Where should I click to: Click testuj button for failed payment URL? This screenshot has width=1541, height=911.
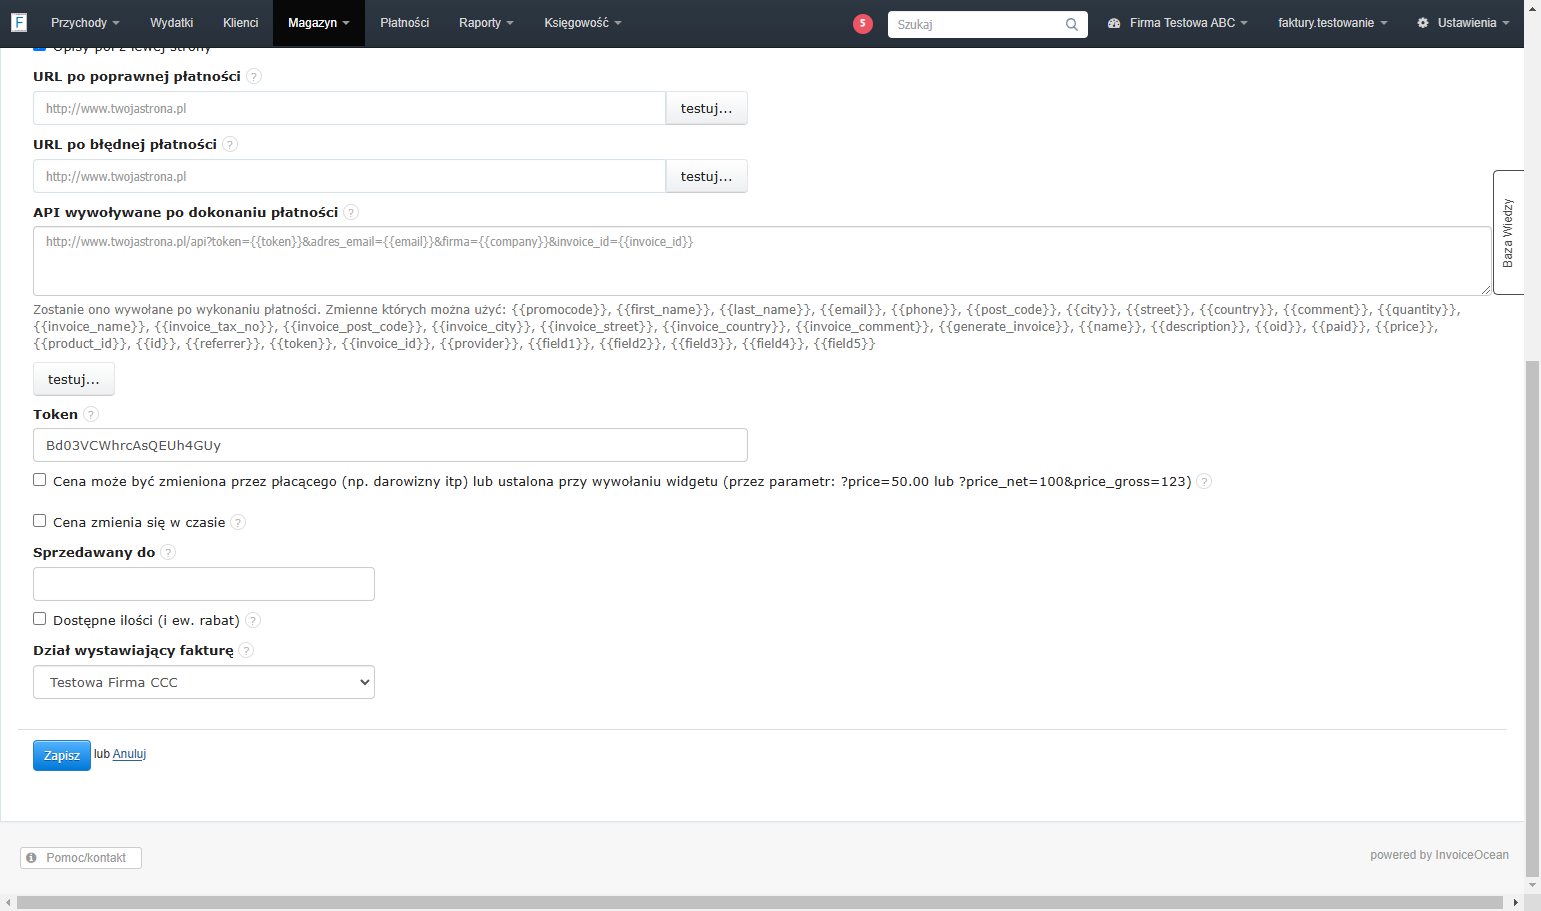point(707,176)
